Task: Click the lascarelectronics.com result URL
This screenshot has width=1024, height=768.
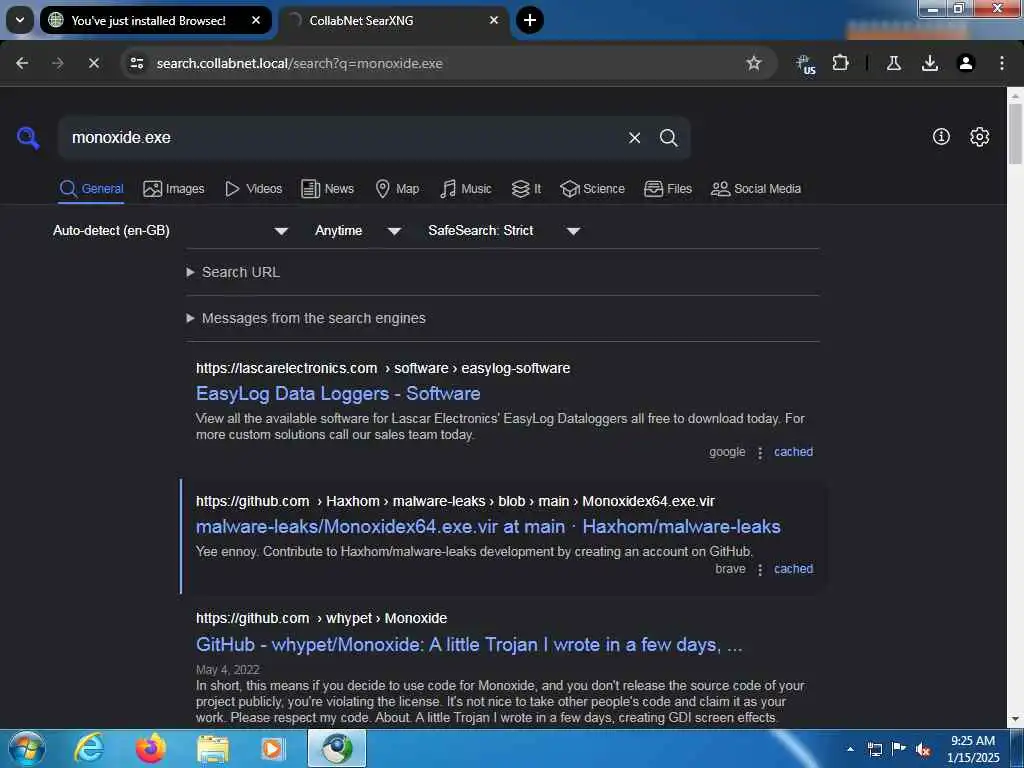Action: (x=383, y=368)
